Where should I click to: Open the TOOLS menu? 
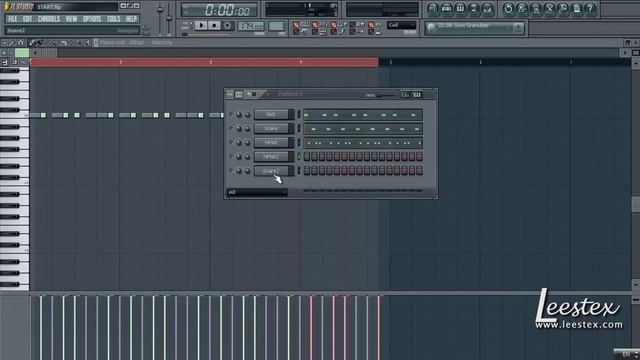click(x=113, y=19)
